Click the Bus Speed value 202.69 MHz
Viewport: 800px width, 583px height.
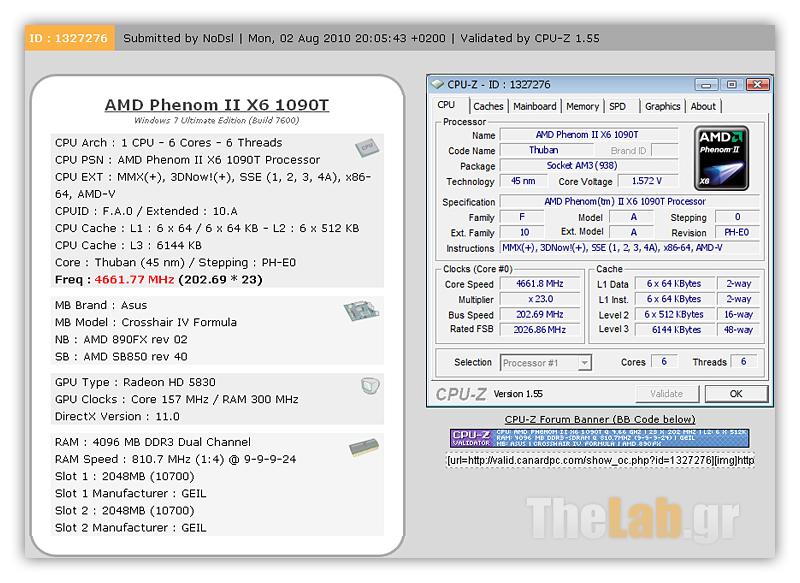coord(540,314)
